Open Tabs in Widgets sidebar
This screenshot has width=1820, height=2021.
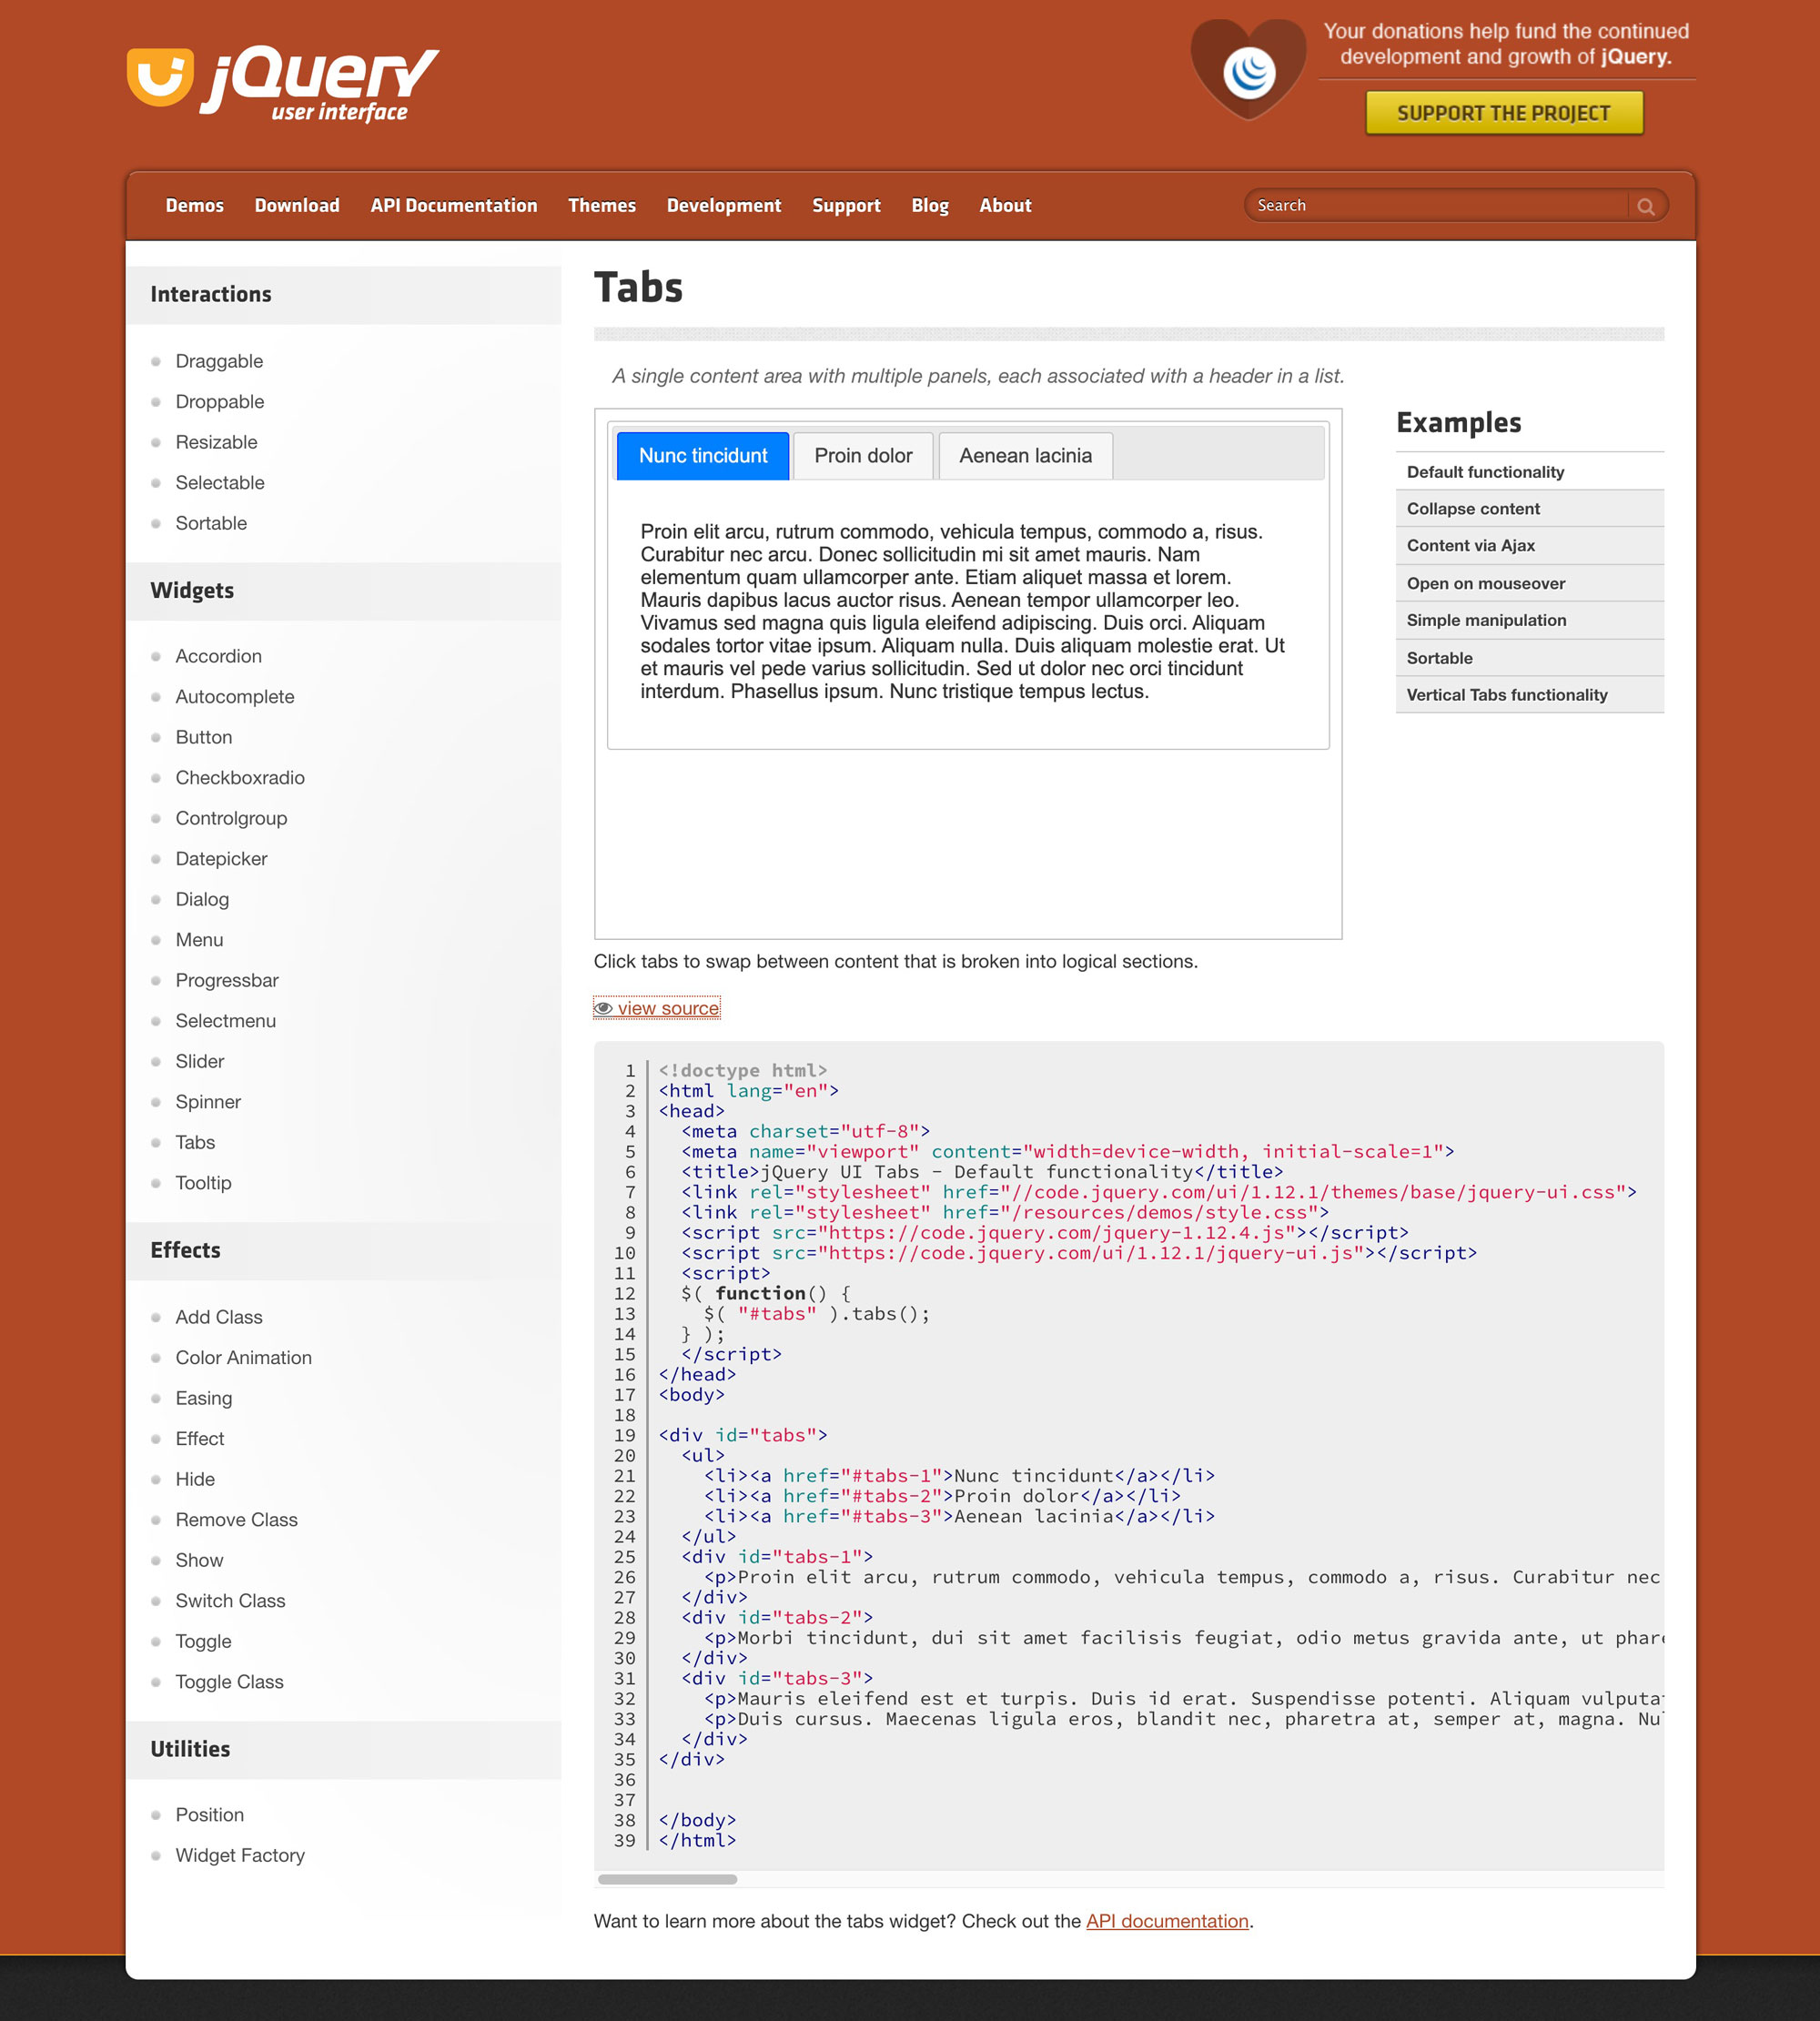click(195, 1142)
